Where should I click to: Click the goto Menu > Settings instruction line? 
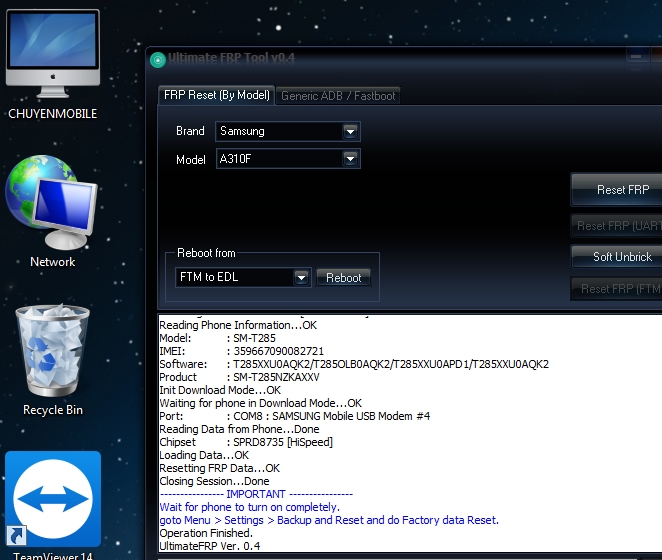point(329,520)
